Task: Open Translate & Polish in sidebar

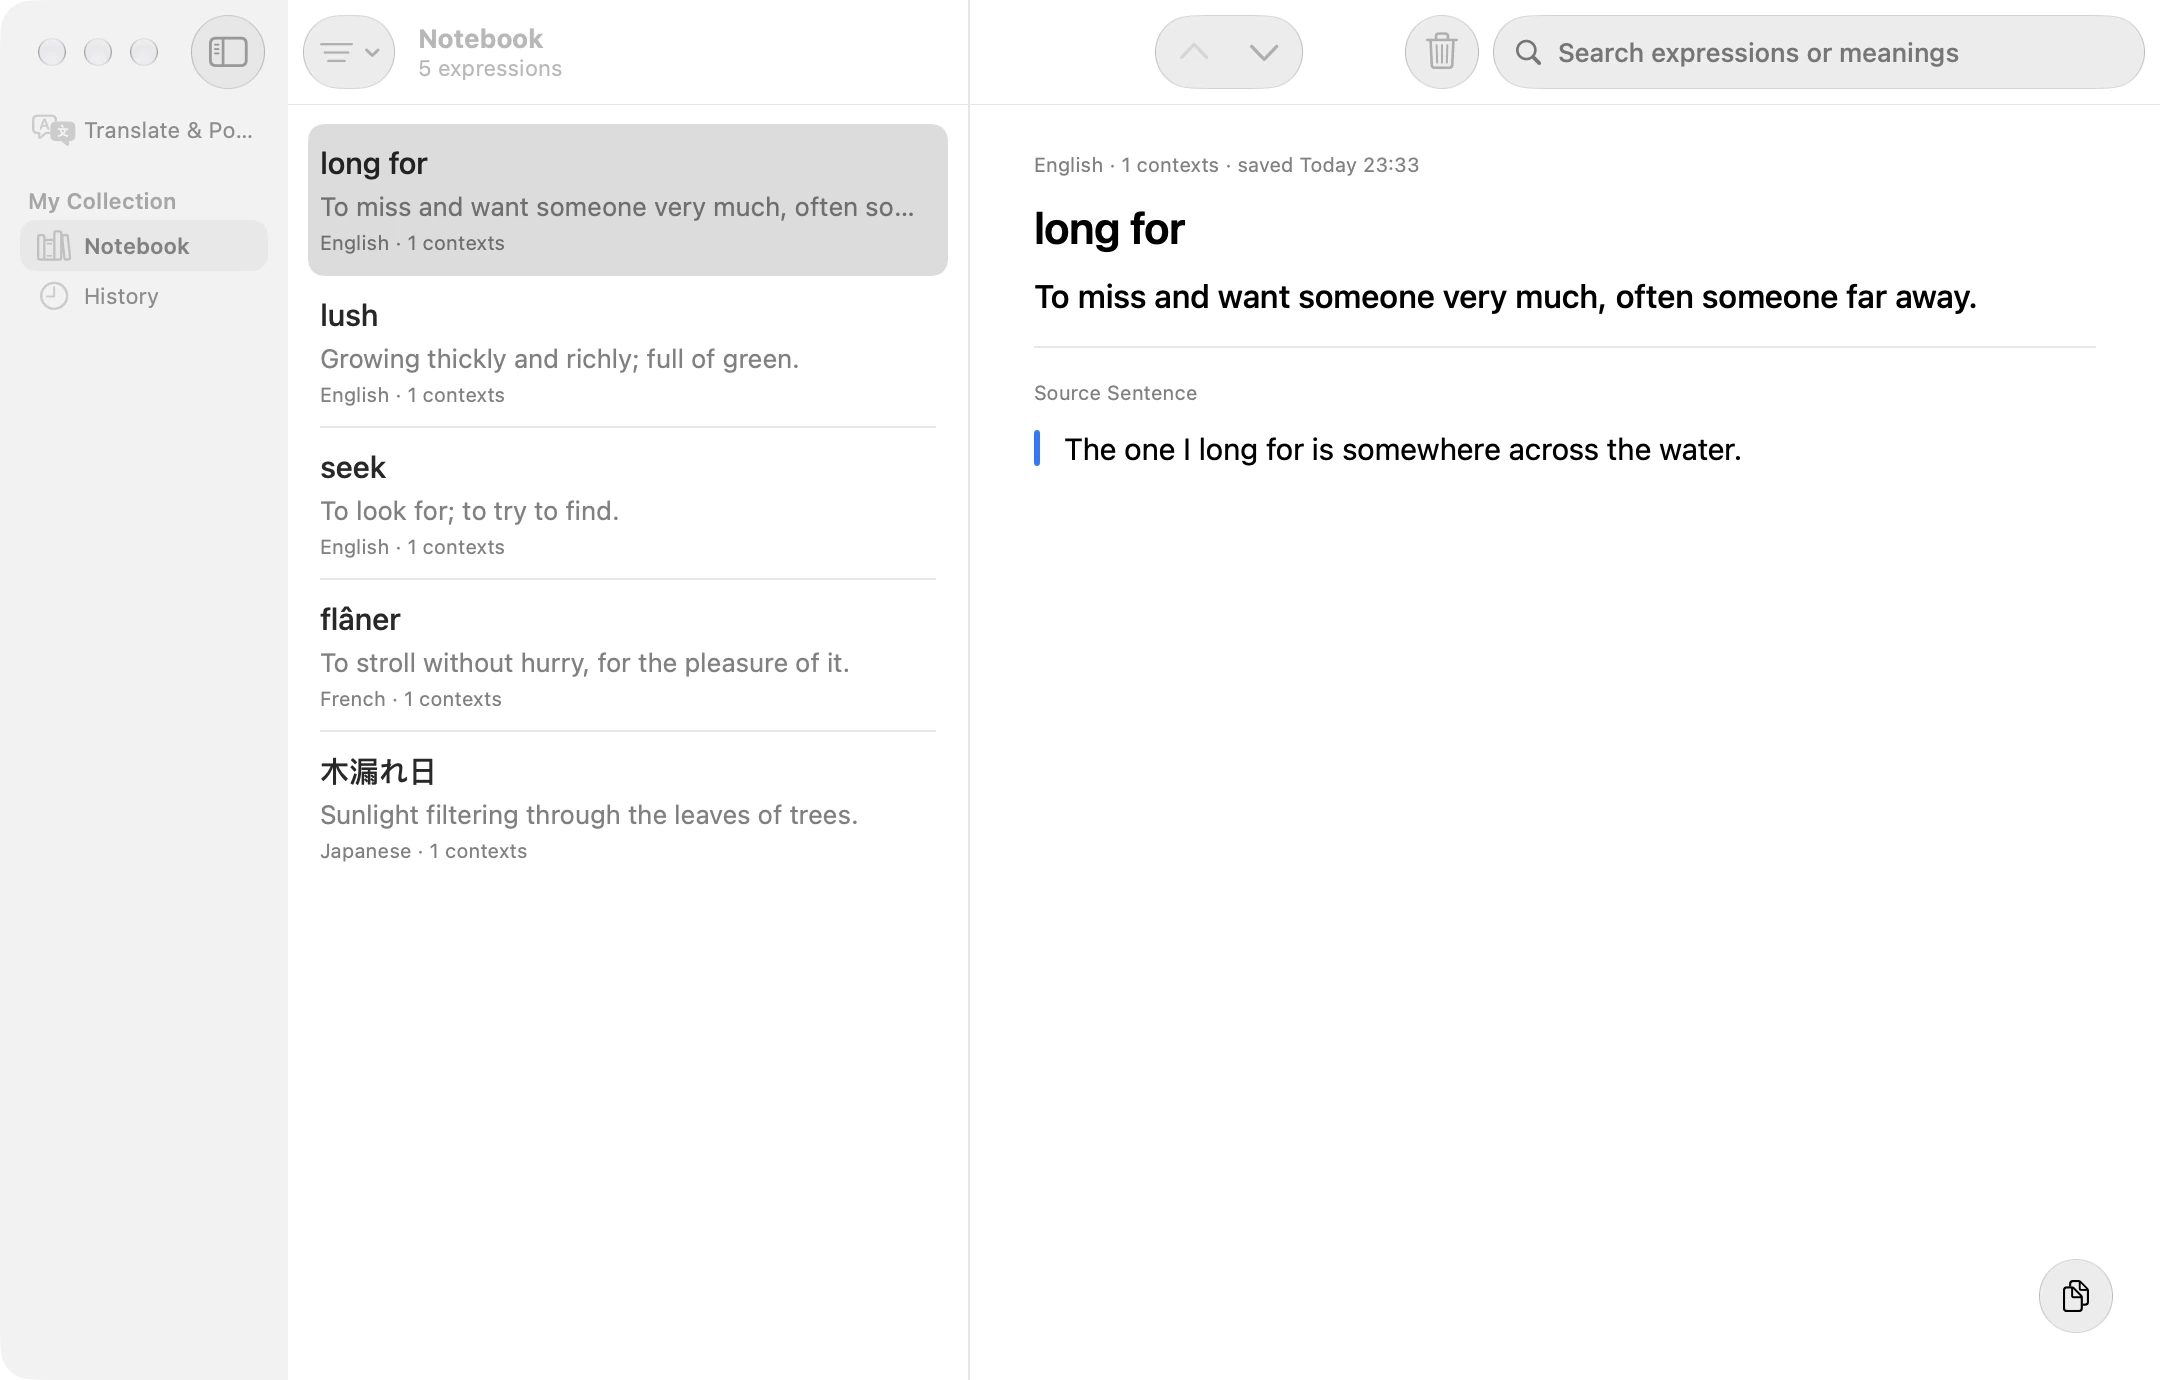Action: click(x=144, y=130)
